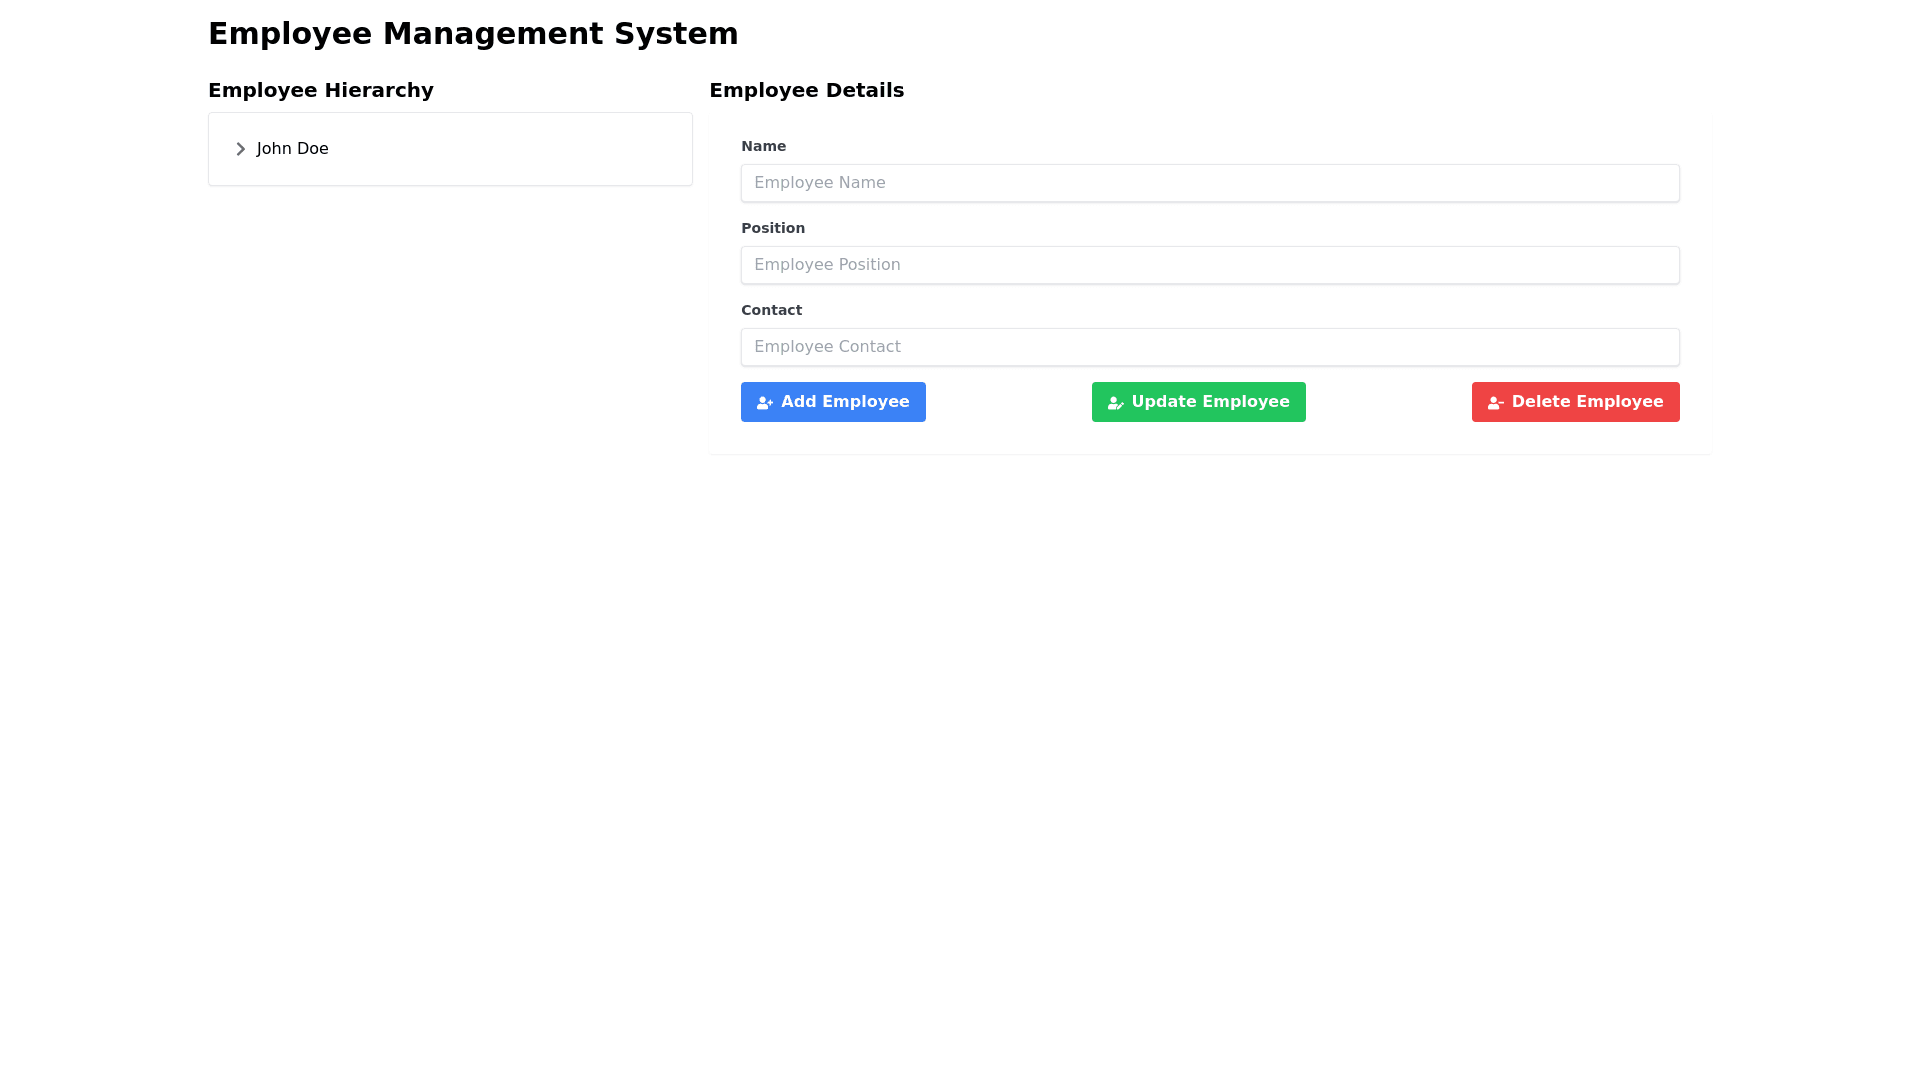The height and width of the screenshot is (1080, 1920).
Task: Click the Employee Hierarchy panel area
Action: (x=450, y=170)
